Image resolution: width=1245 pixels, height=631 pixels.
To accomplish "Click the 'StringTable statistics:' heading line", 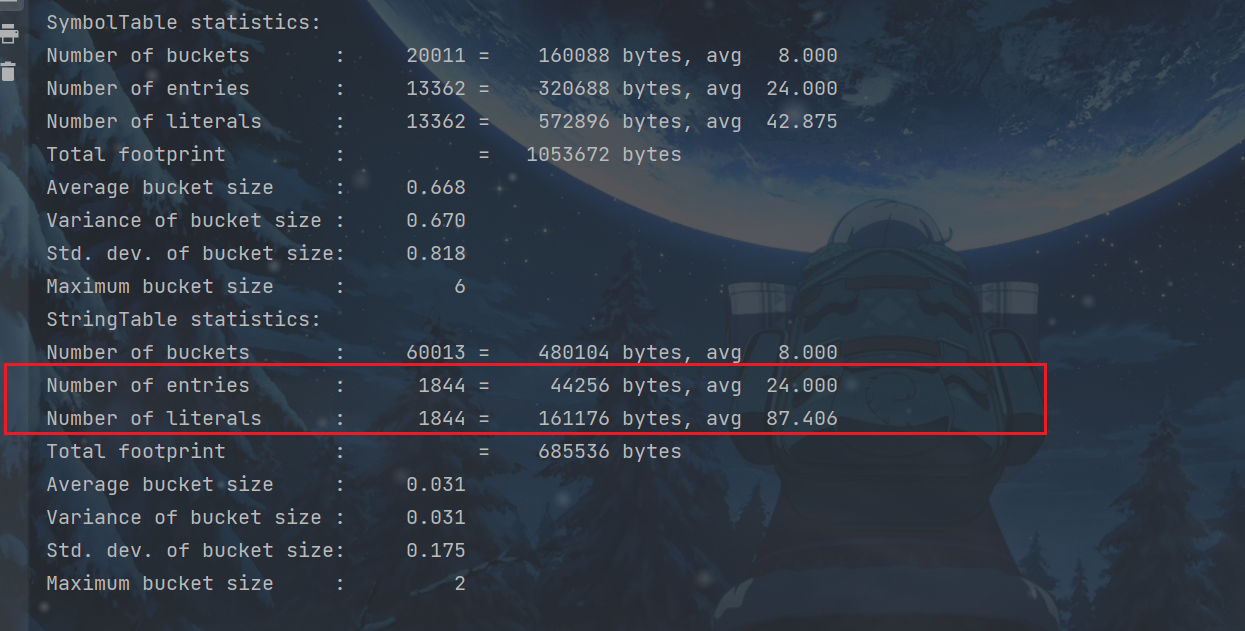I will pos(184,319).
